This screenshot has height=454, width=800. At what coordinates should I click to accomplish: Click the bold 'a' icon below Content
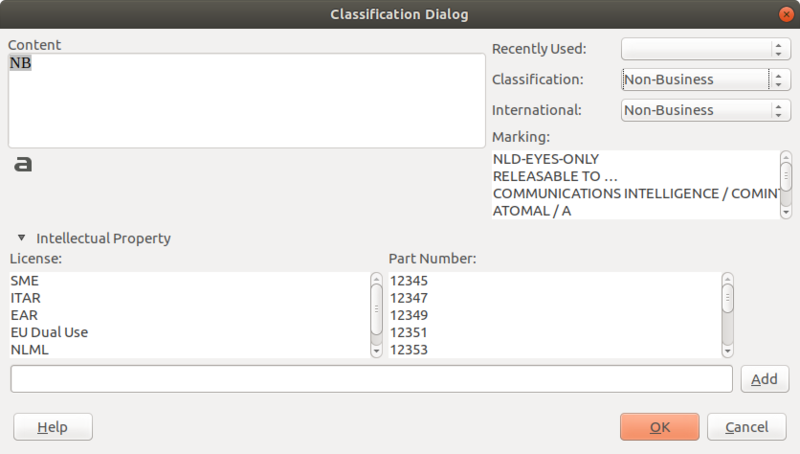(x=23, y=164)
